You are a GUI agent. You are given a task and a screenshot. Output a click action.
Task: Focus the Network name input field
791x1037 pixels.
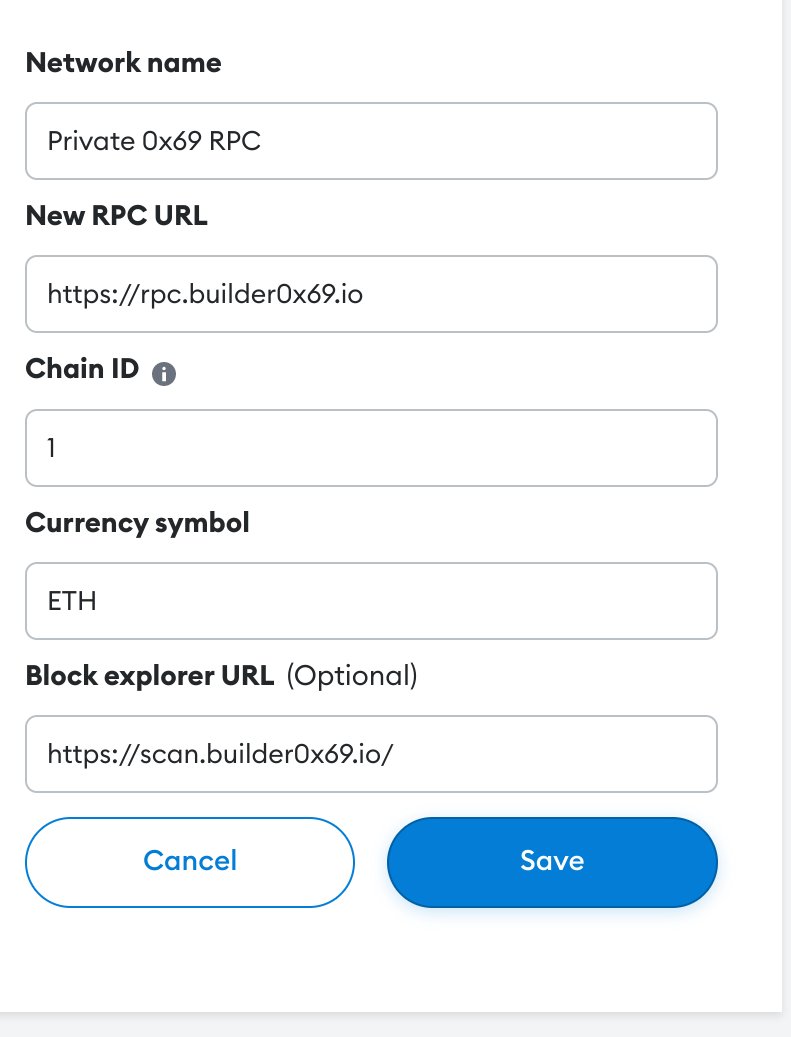point(371,141)
